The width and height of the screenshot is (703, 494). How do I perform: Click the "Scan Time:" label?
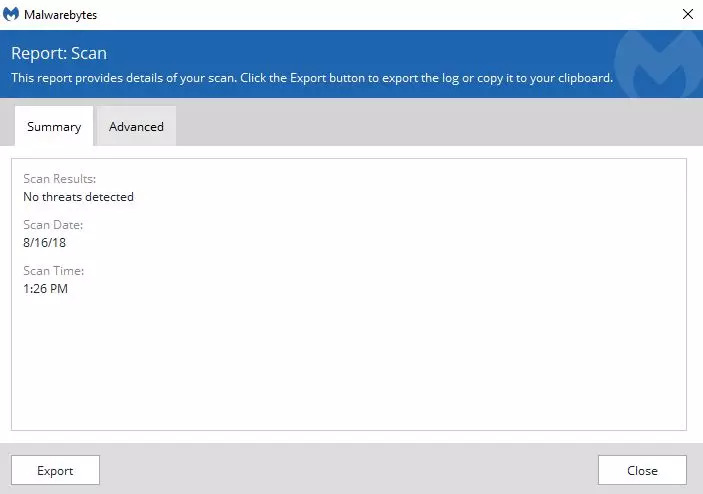point(53,271)
